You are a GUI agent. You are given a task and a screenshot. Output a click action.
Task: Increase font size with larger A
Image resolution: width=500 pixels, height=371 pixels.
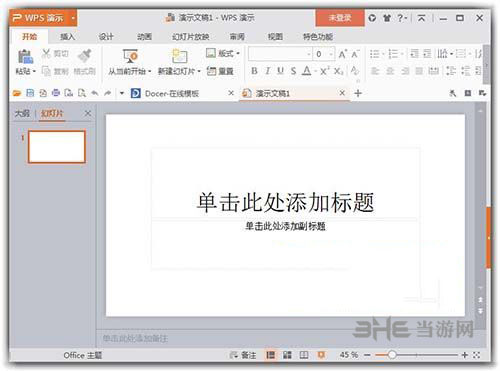342,54
